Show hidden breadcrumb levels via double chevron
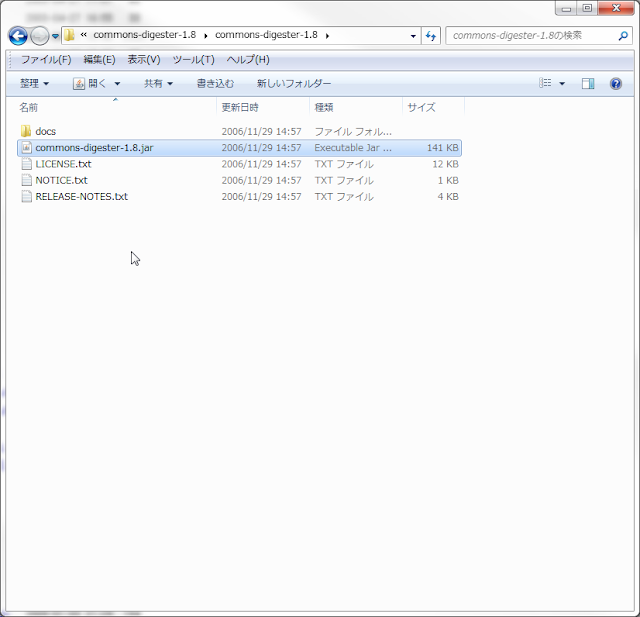Image resolution: width=640 pixels, height=617 pixels. (x=83, y=35)
